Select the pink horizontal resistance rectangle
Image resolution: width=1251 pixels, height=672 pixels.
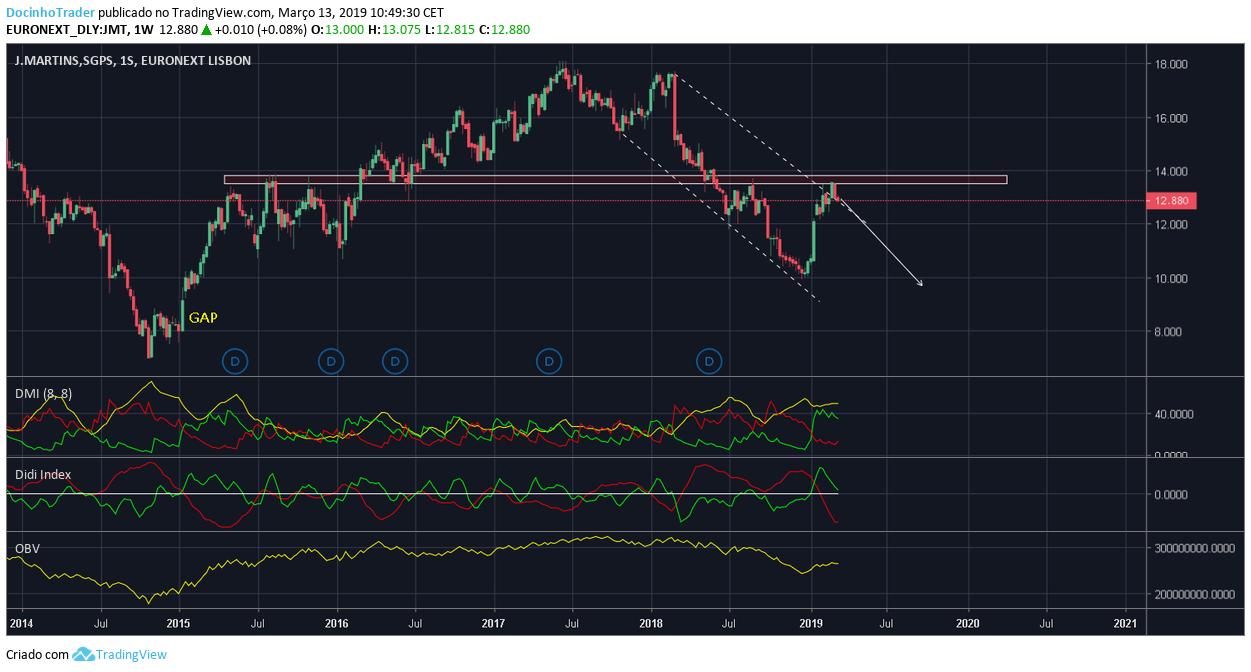[x=615, y=180]
